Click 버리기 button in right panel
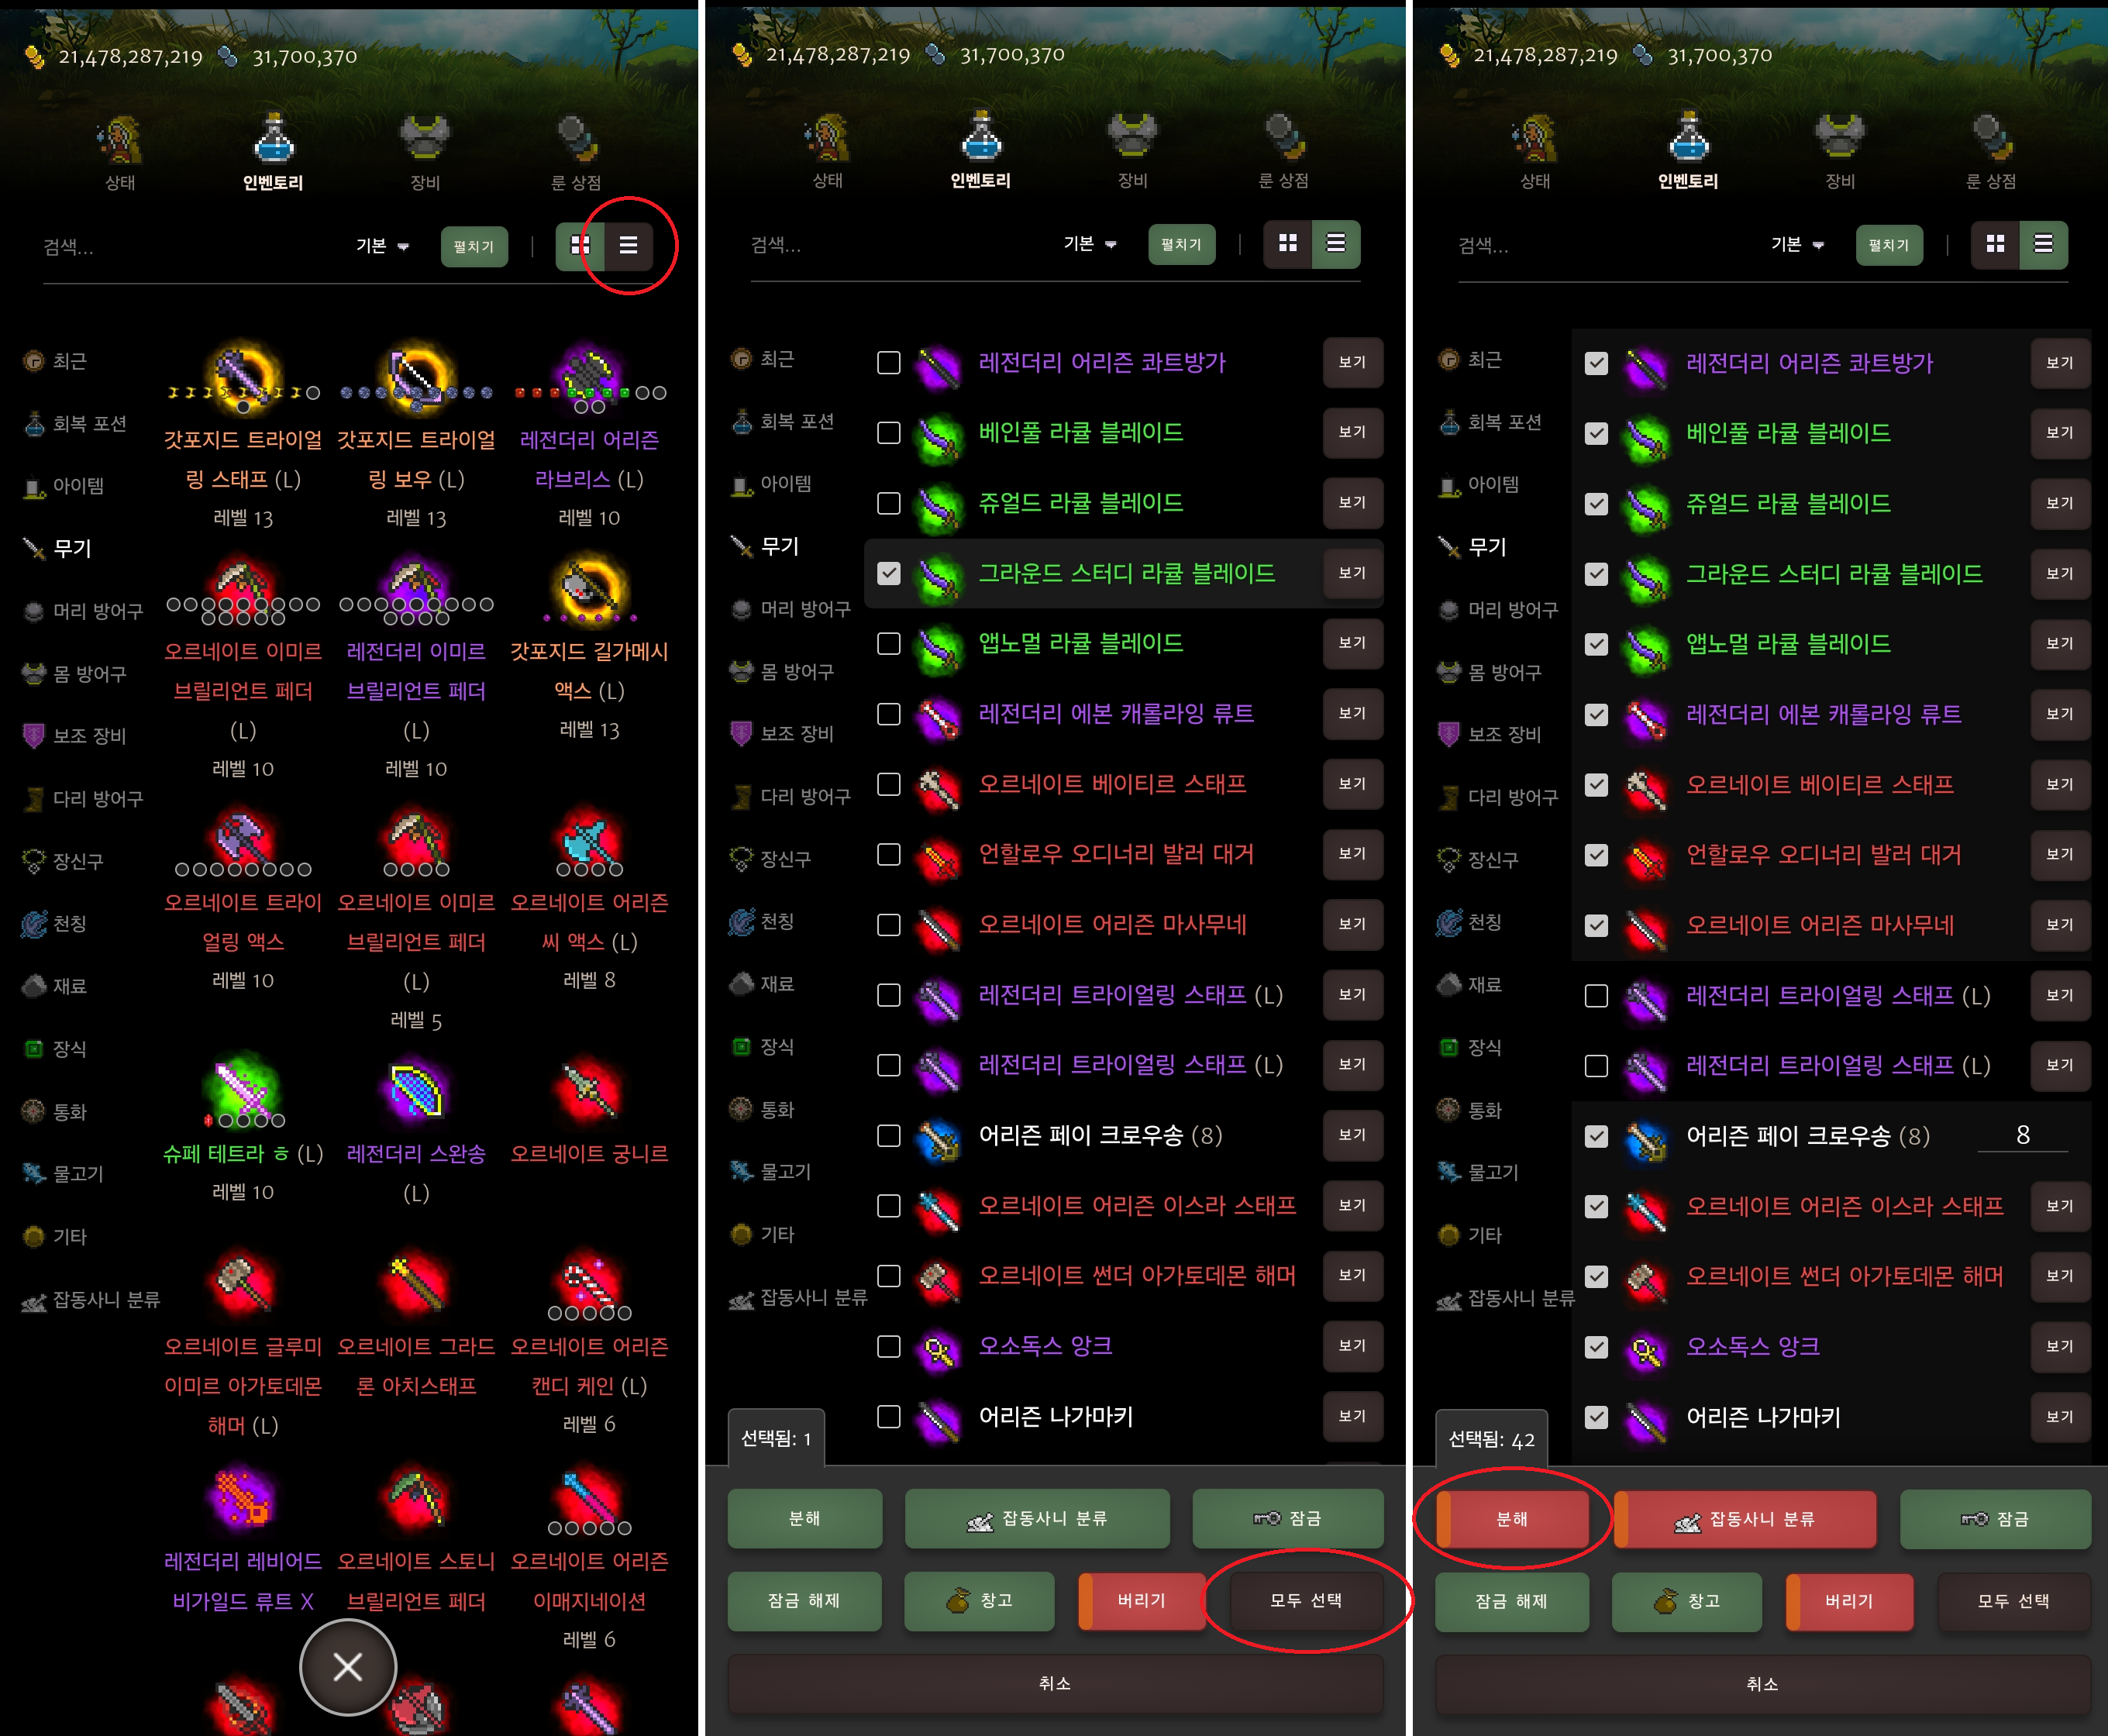Image resolution: width=2108 pixels, height=1736 pixels. click(1849, 1602)
